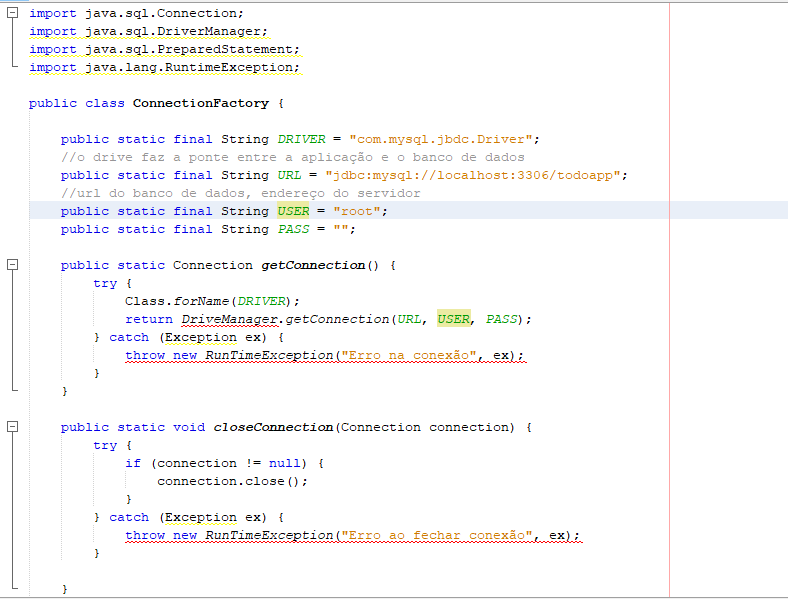788x599 pixels.
Task: Click the 'import java.sql.PreparedStatement;' line
Action: (164, 49)
